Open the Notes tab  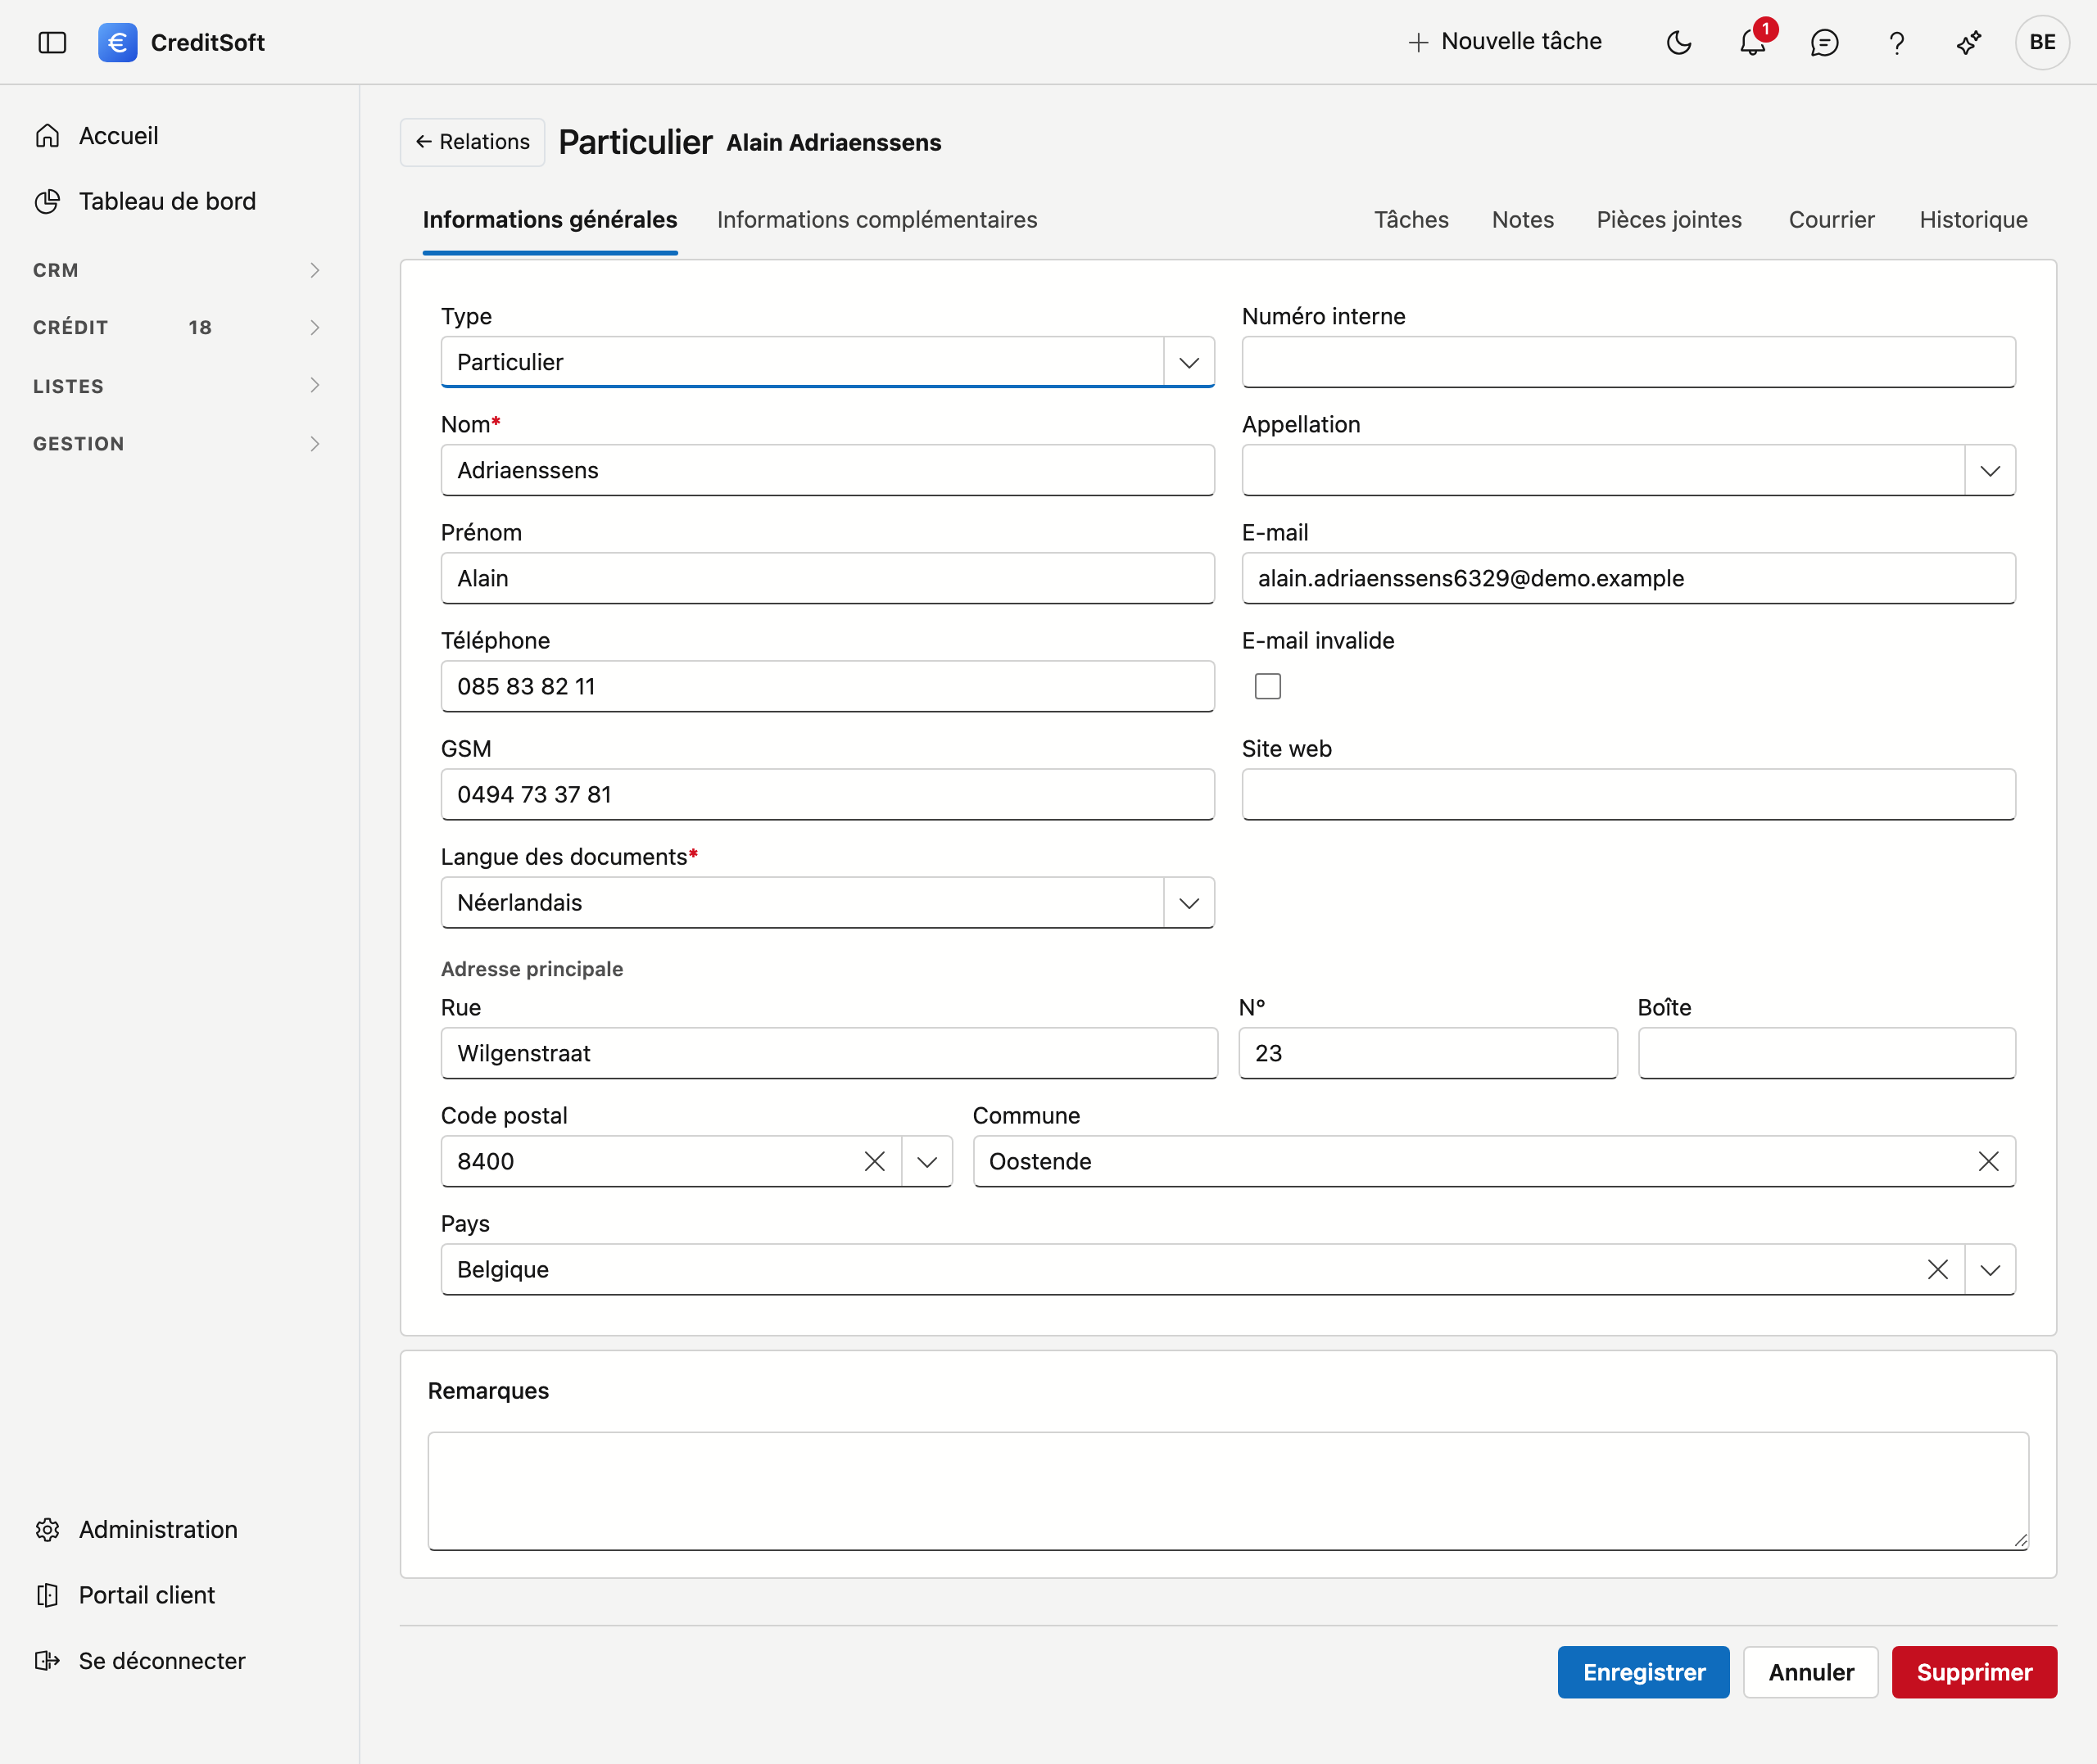click(1522, 220)
